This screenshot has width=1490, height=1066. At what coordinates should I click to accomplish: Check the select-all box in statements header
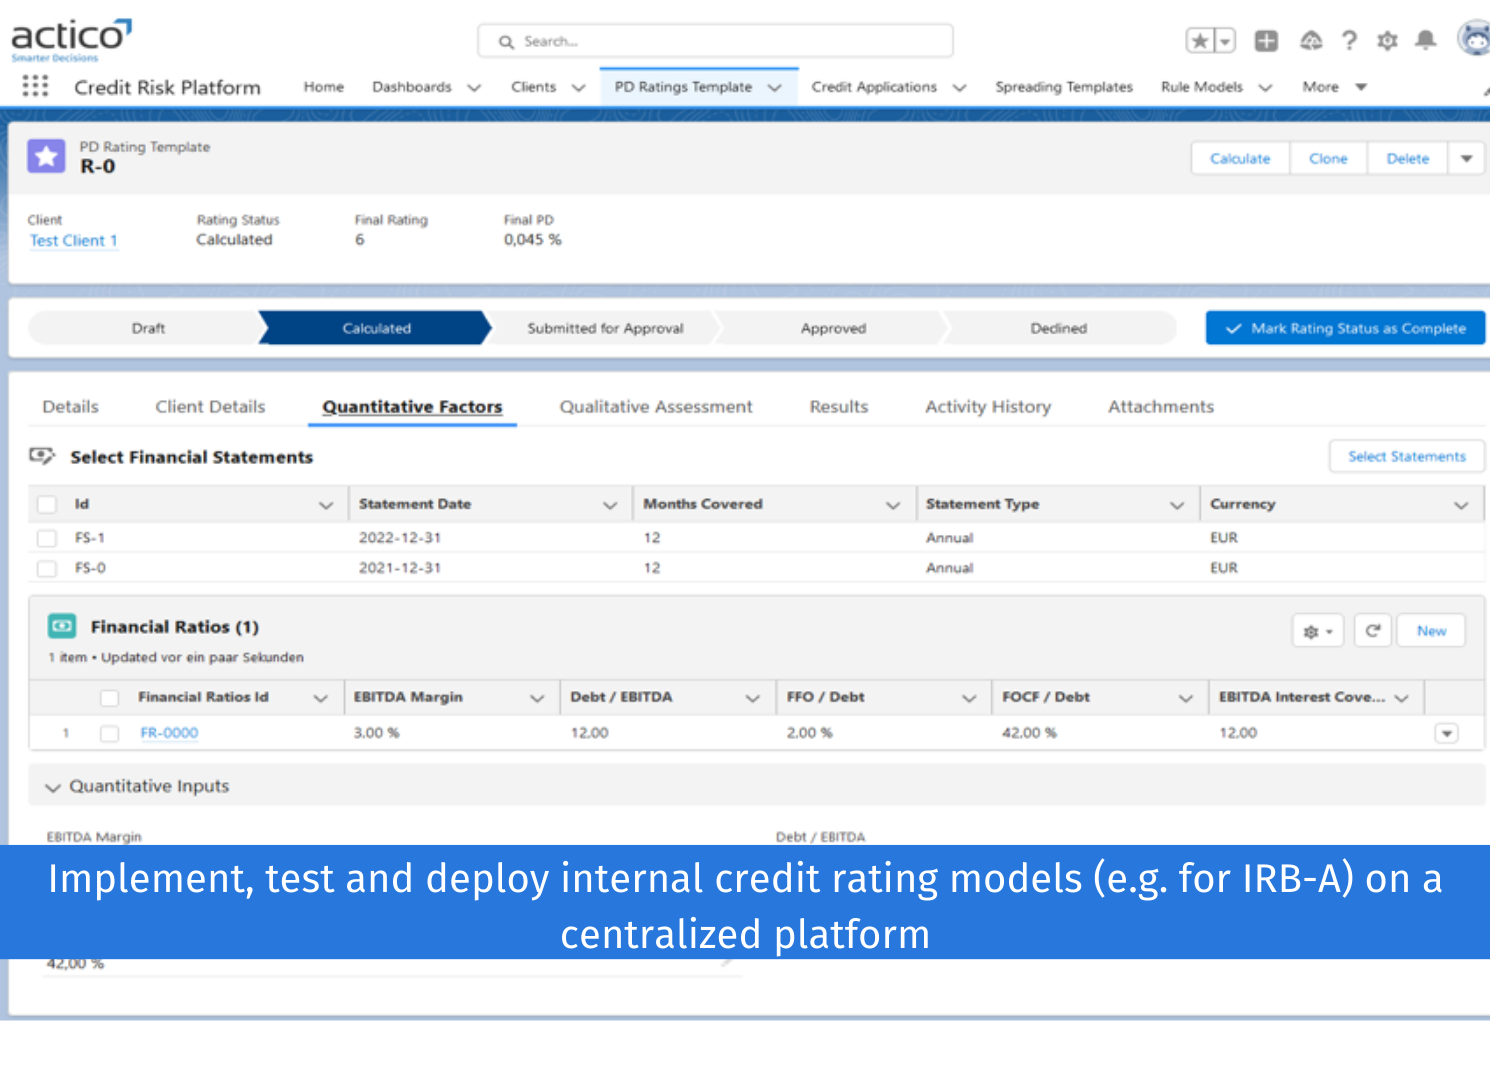coord(46,504)
